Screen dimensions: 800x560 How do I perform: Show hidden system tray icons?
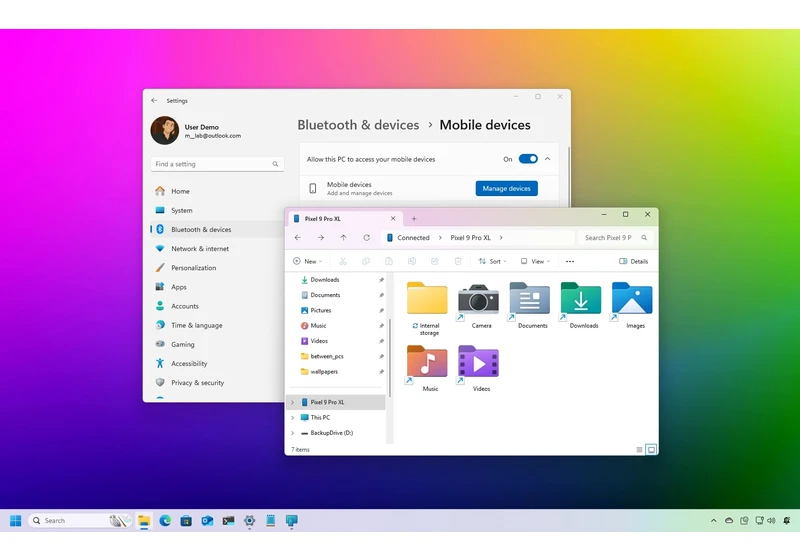tap(713, 521)
